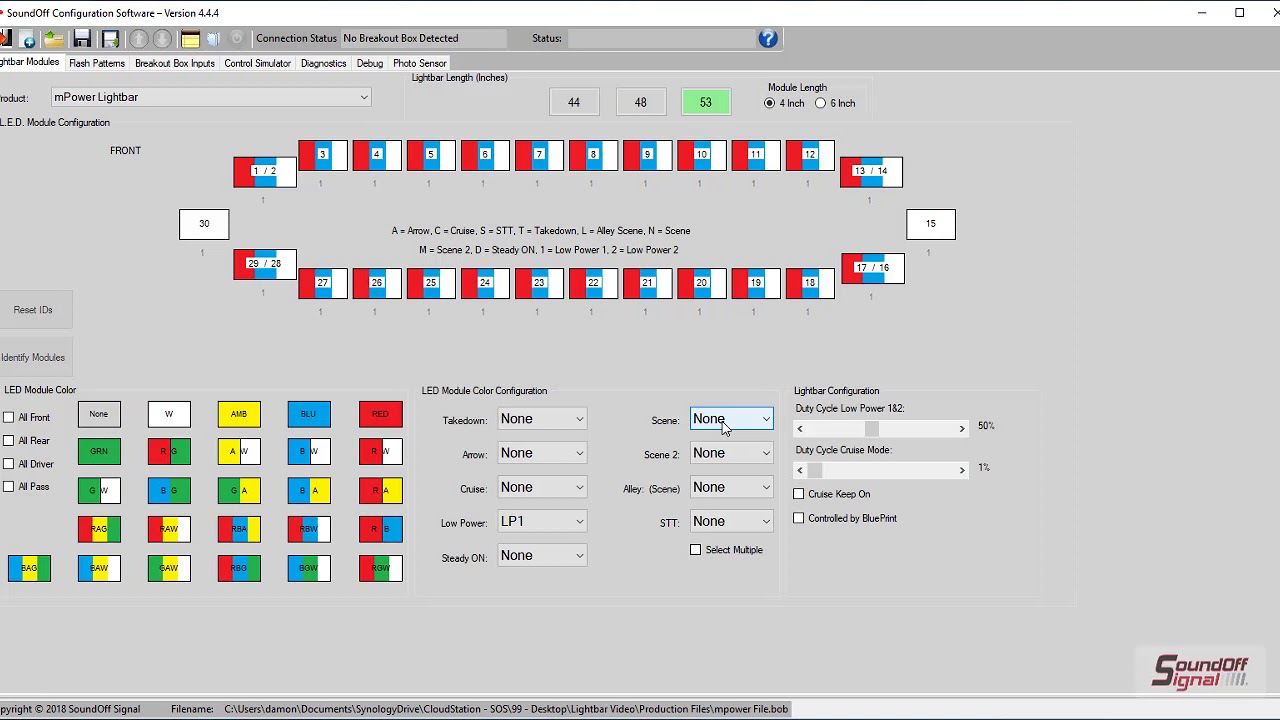Switch to the Breakout Box Inputs tab

click(x=175, y=63)
